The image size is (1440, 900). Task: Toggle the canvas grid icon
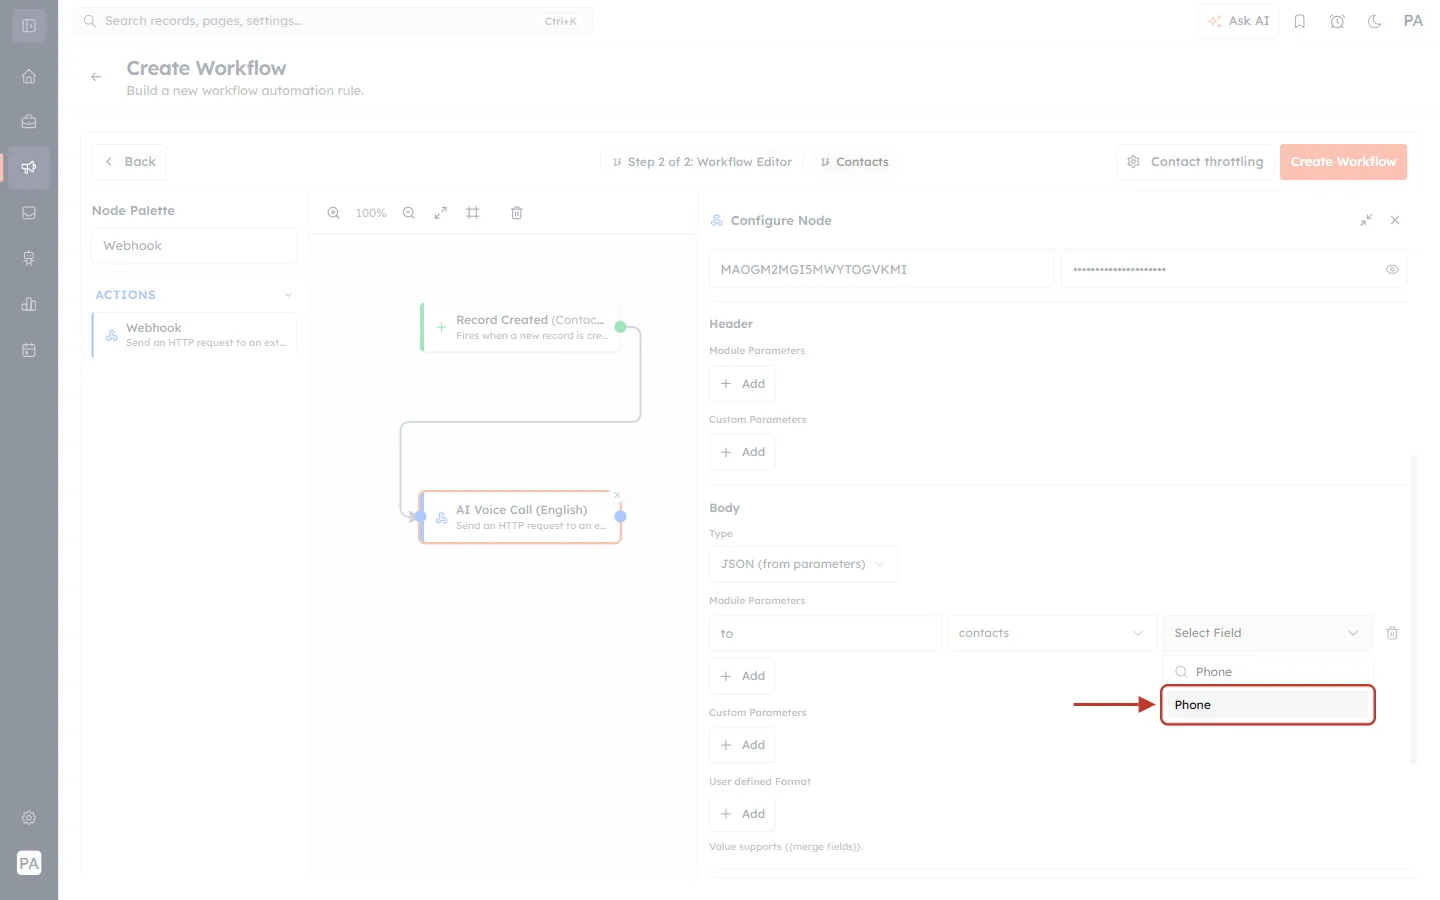473,213
